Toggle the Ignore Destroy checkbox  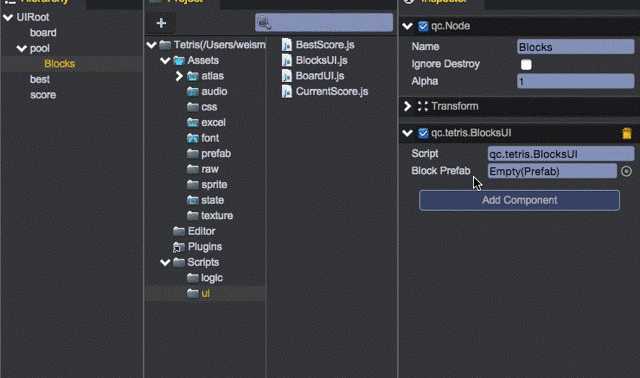[x=526, y=64]
